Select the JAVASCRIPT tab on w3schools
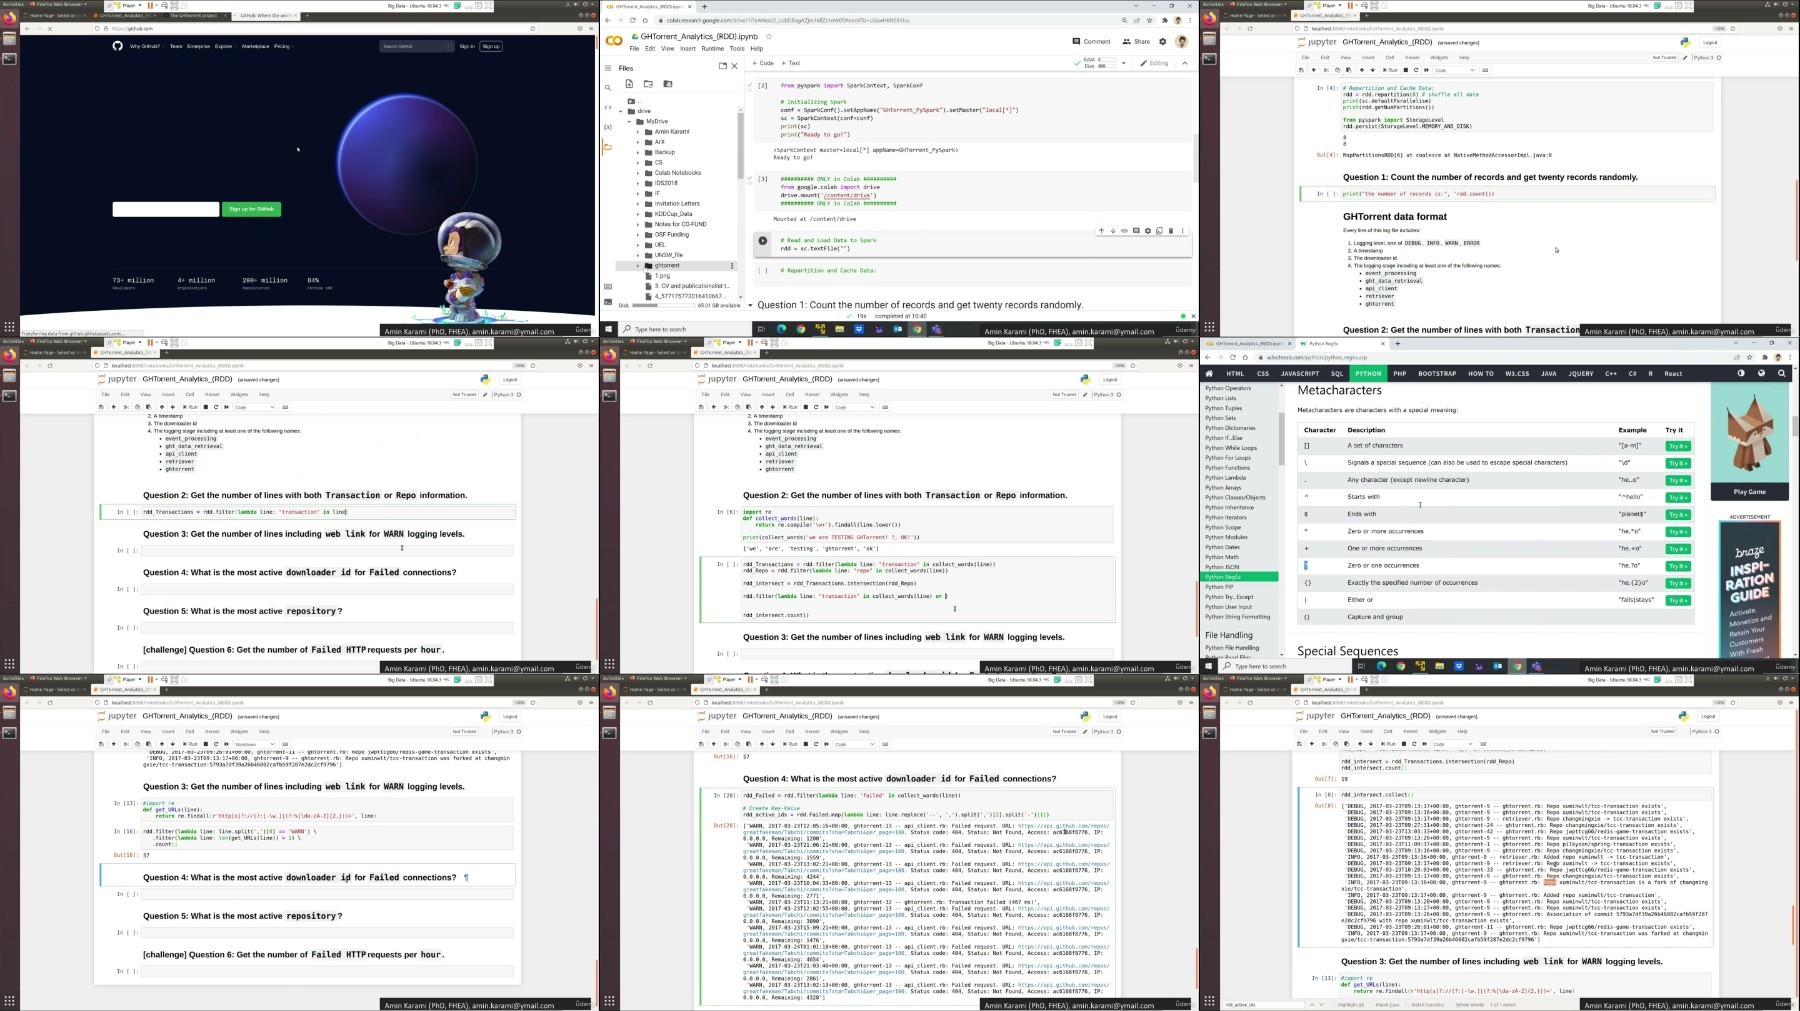Image resolution: width=1800 pixels, height=1011 pixels. [x=1300, y=373]
